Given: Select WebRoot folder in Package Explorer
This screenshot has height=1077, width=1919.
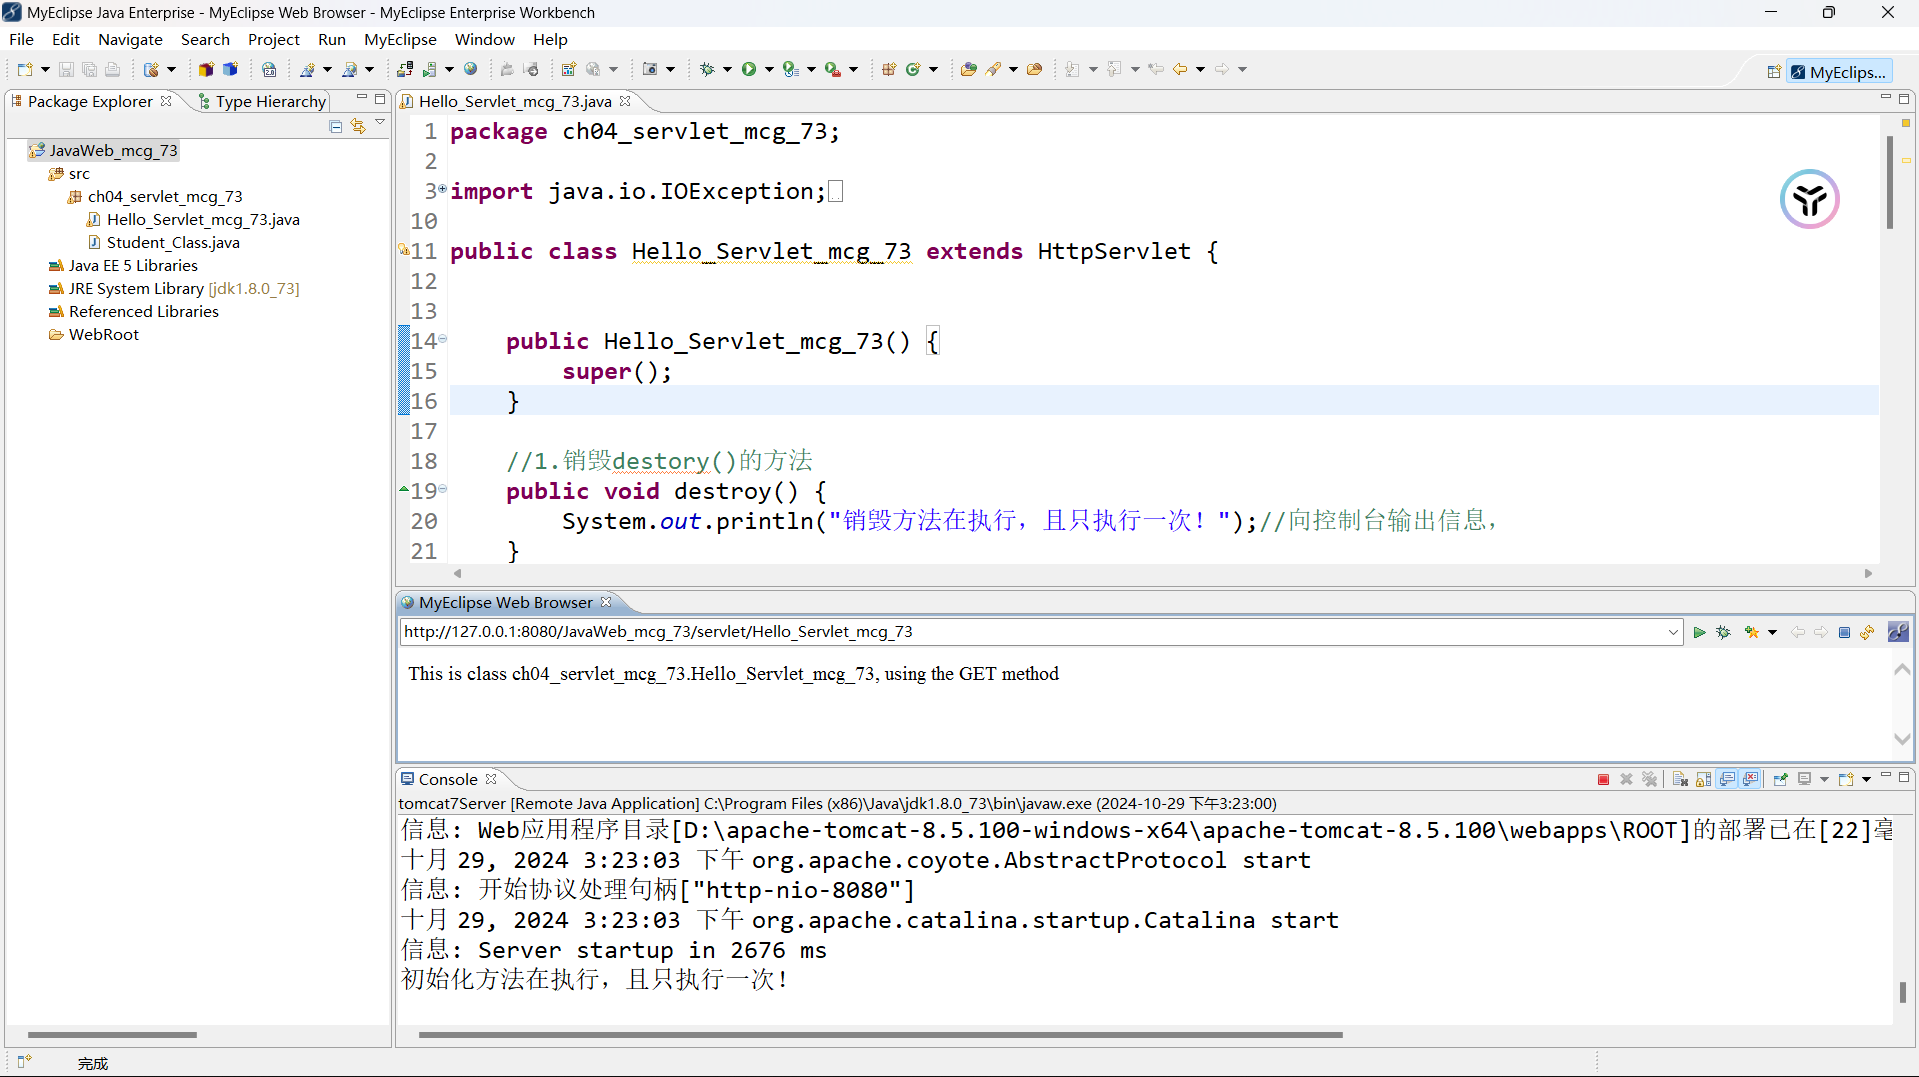Looking at the screenshot, I should tap(94, 334).
